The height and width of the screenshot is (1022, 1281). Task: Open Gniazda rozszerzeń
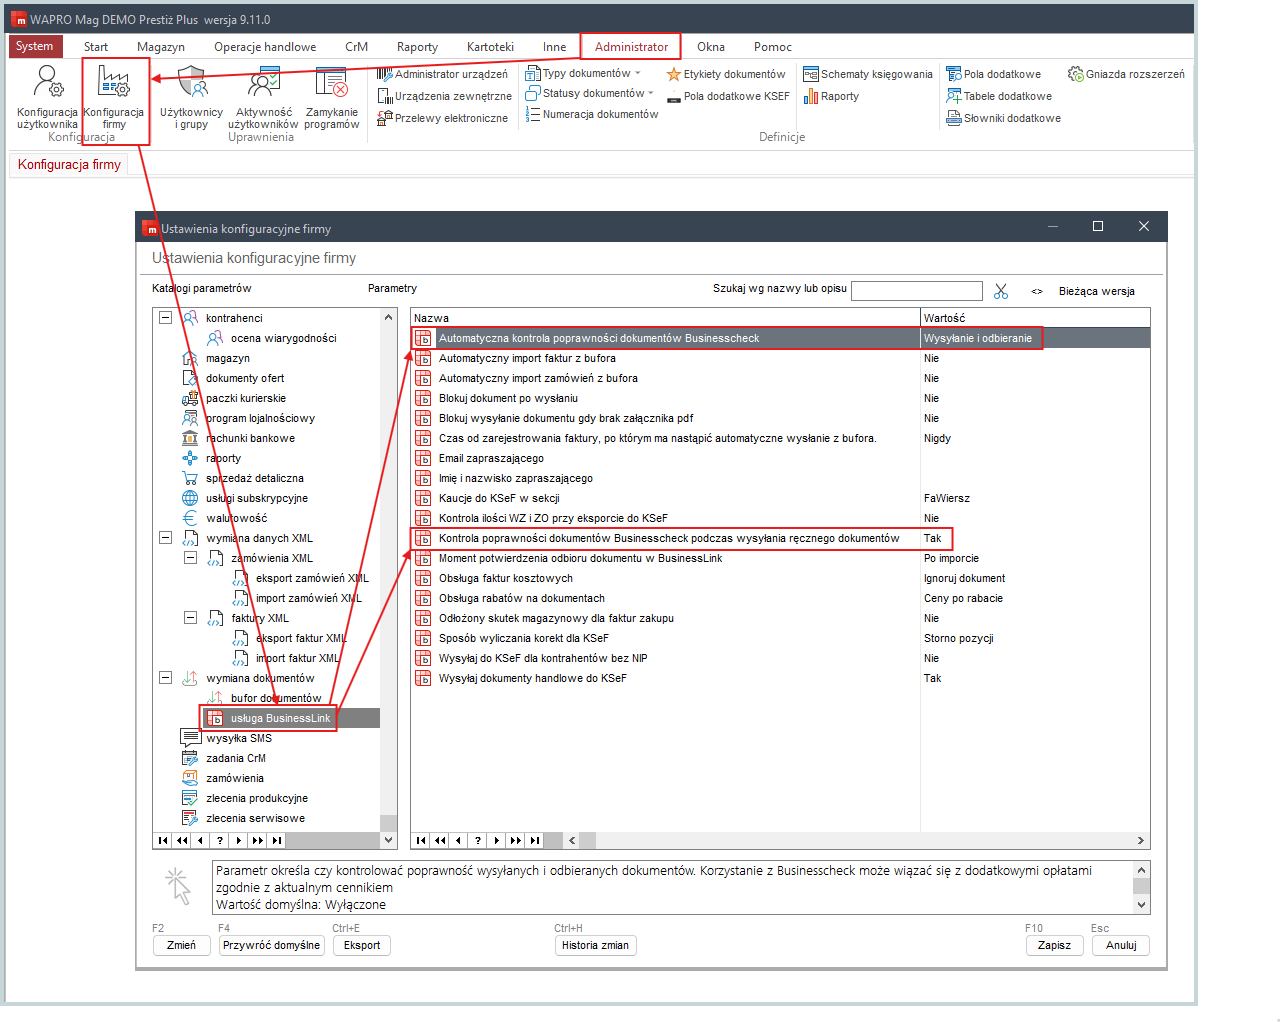1126,74
